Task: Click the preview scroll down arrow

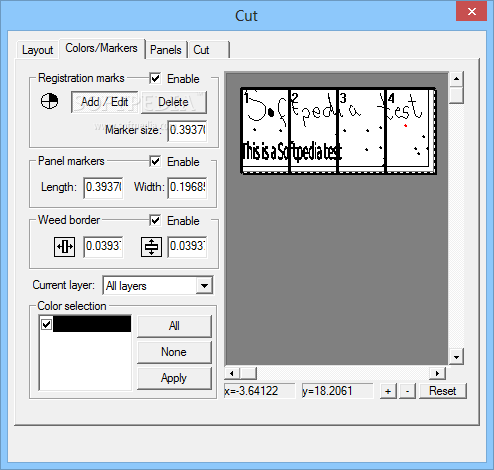Action: [456, 357]
